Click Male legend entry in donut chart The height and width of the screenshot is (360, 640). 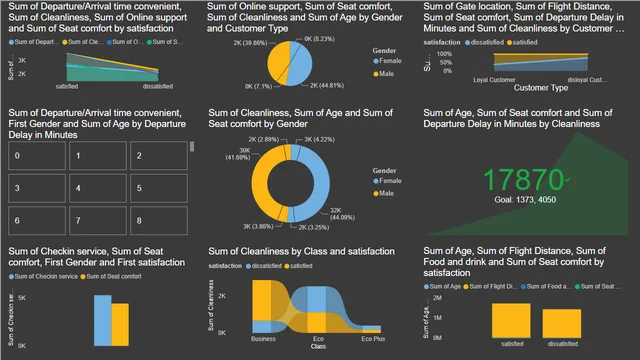[384, 193]
